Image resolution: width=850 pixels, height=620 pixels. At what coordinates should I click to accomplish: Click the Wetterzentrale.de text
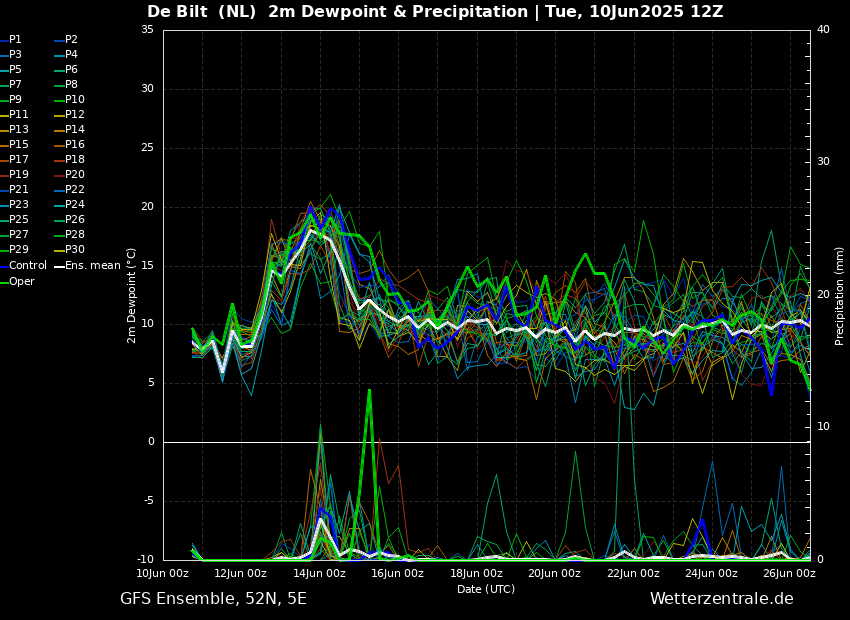click(721, 599)
